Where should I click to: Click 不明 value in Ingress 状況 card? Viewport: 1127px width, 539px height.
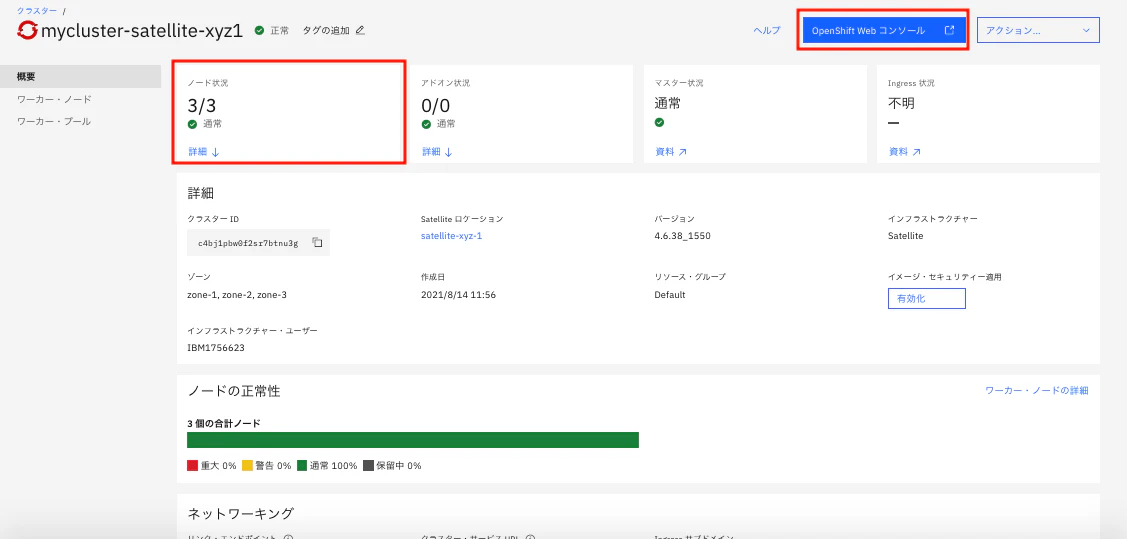tap(901, 103)
